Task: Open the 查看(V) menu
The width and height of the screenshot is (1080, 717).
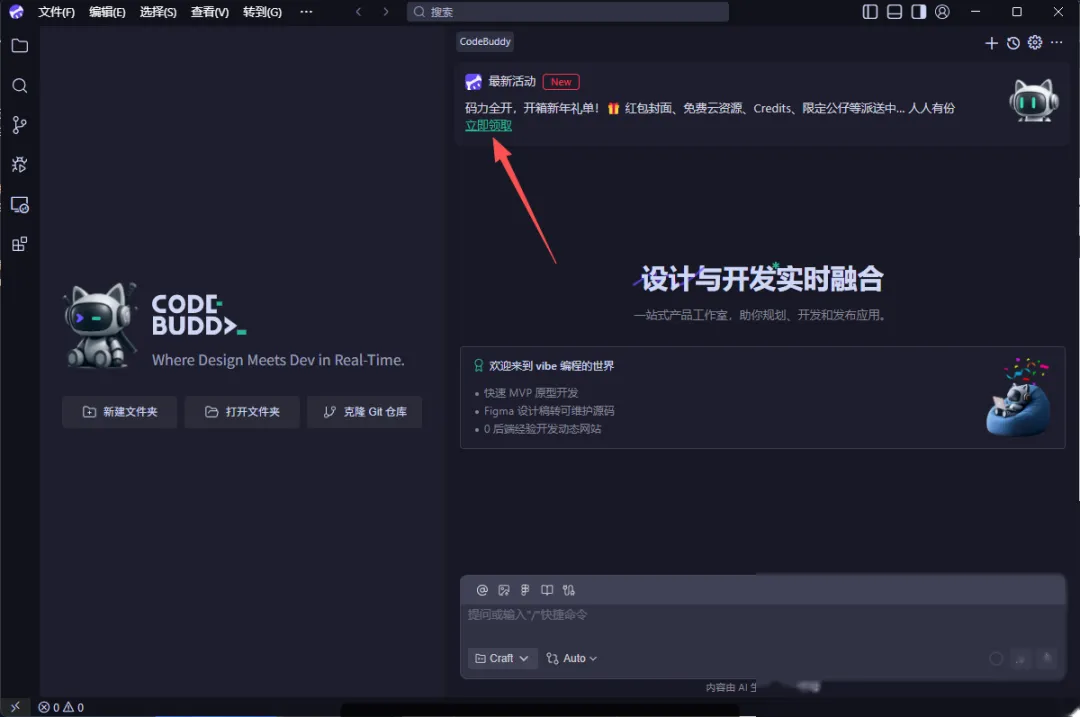Action: [210, 12]
